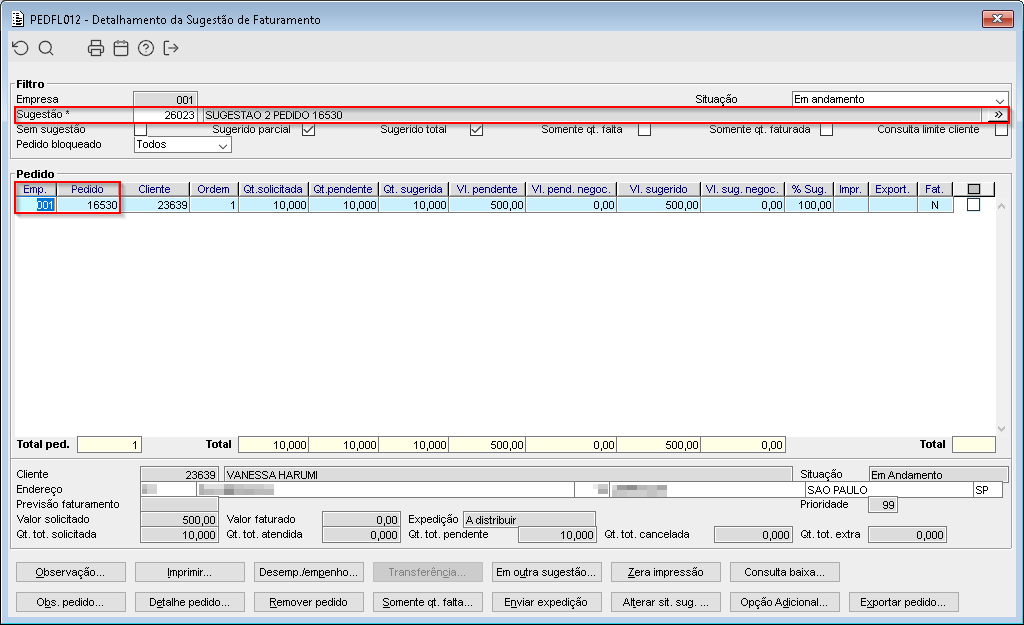Click the refresh/undo arrow toolbar icon
The image size is (1024, 625).
21,48
